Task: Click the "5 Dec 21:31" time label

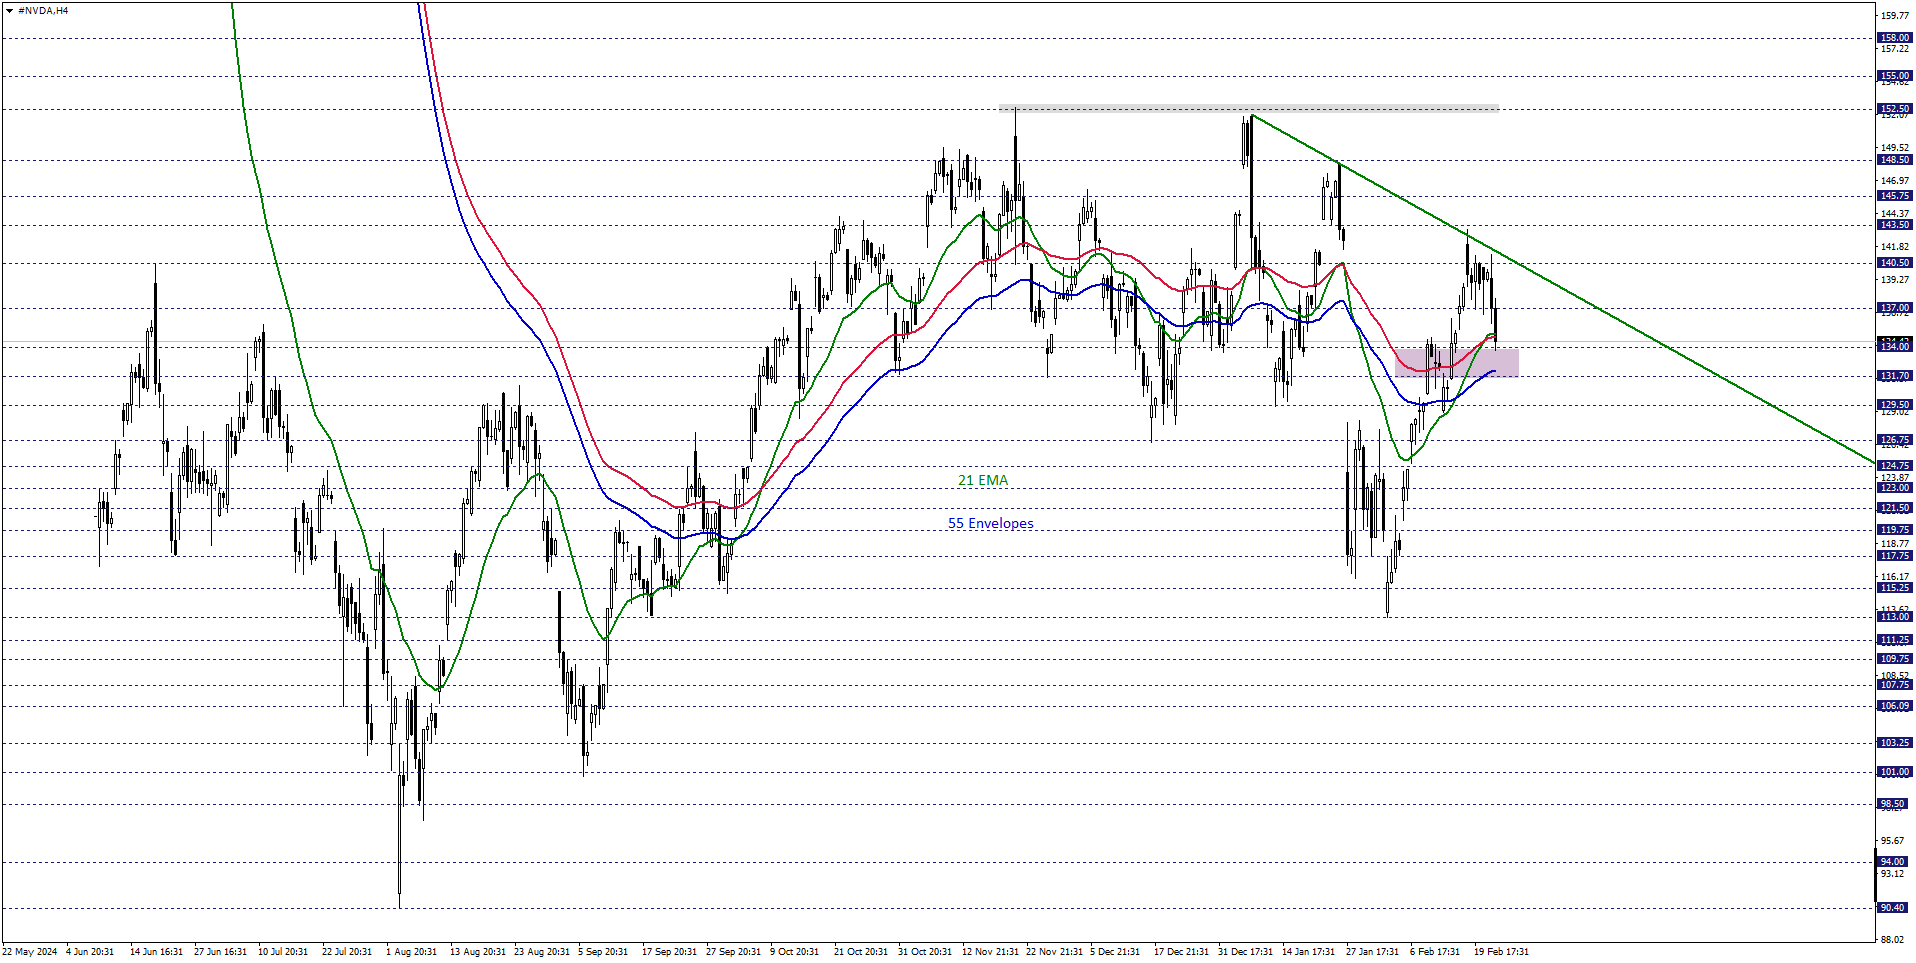Action: 1115,952
